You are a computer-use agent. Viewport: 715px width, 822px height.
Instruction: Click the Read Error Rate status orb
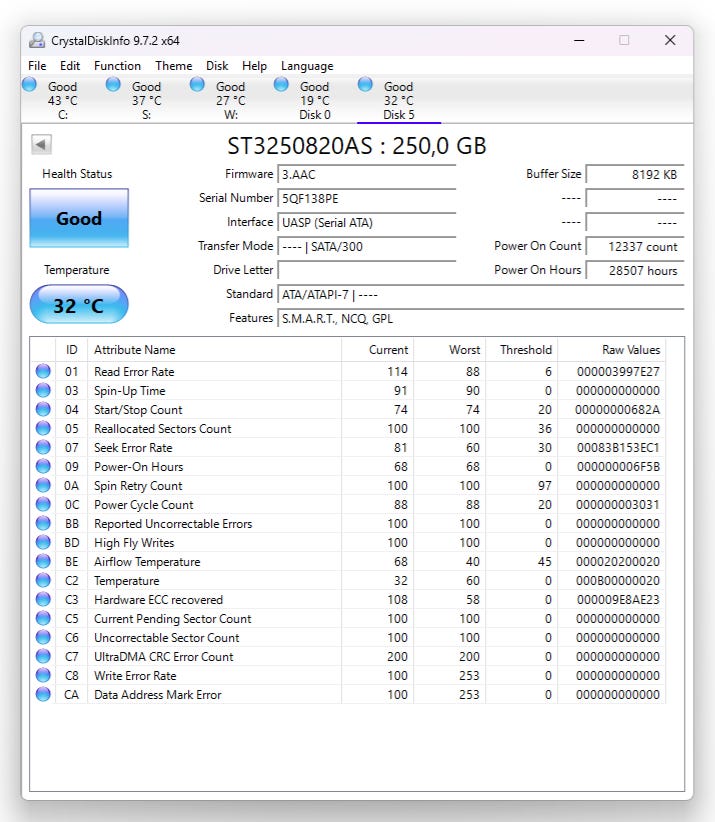point(43,372)
